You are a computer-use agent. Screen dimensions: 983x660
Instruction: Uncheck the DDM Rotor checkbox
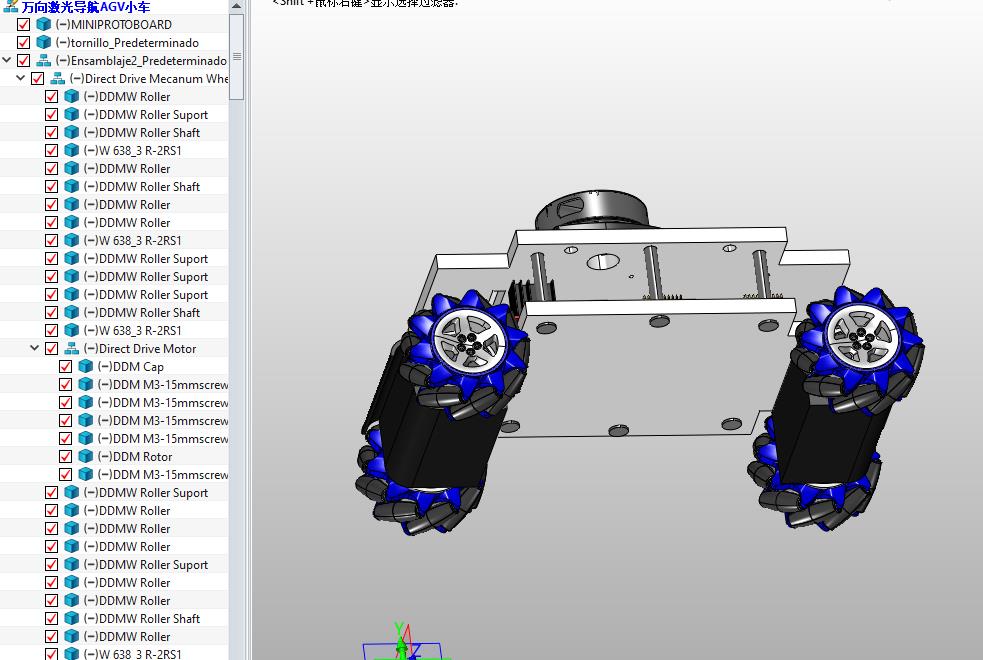point(65,456)
